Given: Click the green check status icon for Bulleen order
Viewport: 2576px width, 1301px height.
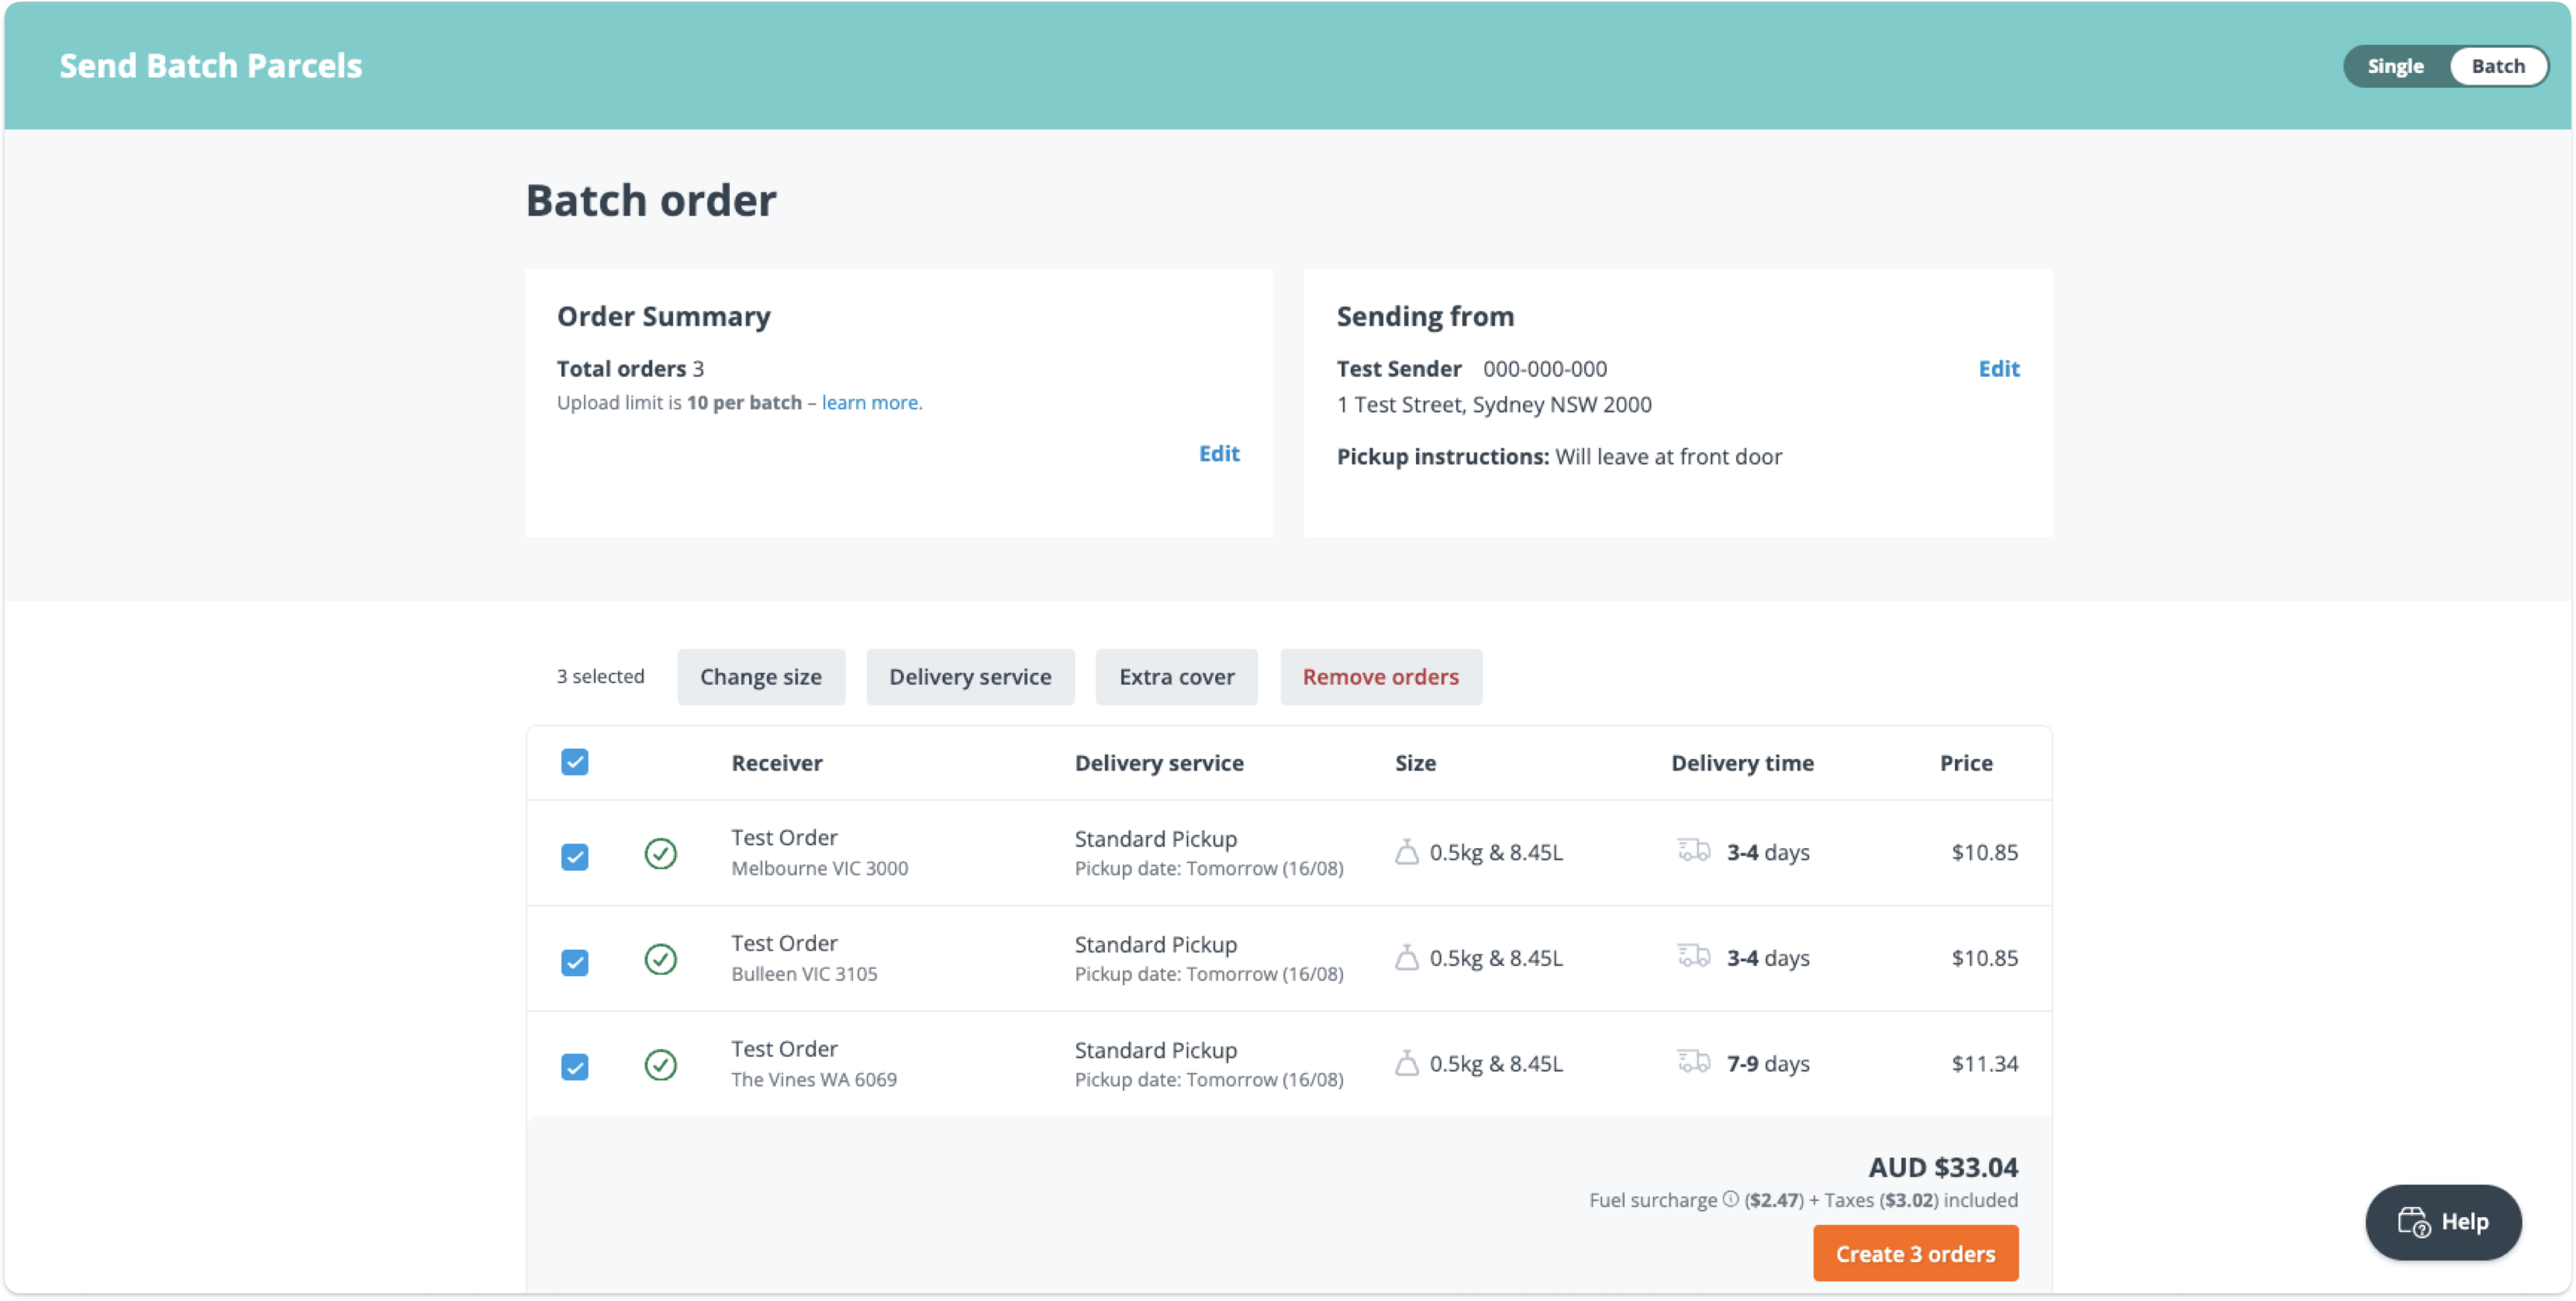Looking at the screenshot, I should [x=660, y=959].
